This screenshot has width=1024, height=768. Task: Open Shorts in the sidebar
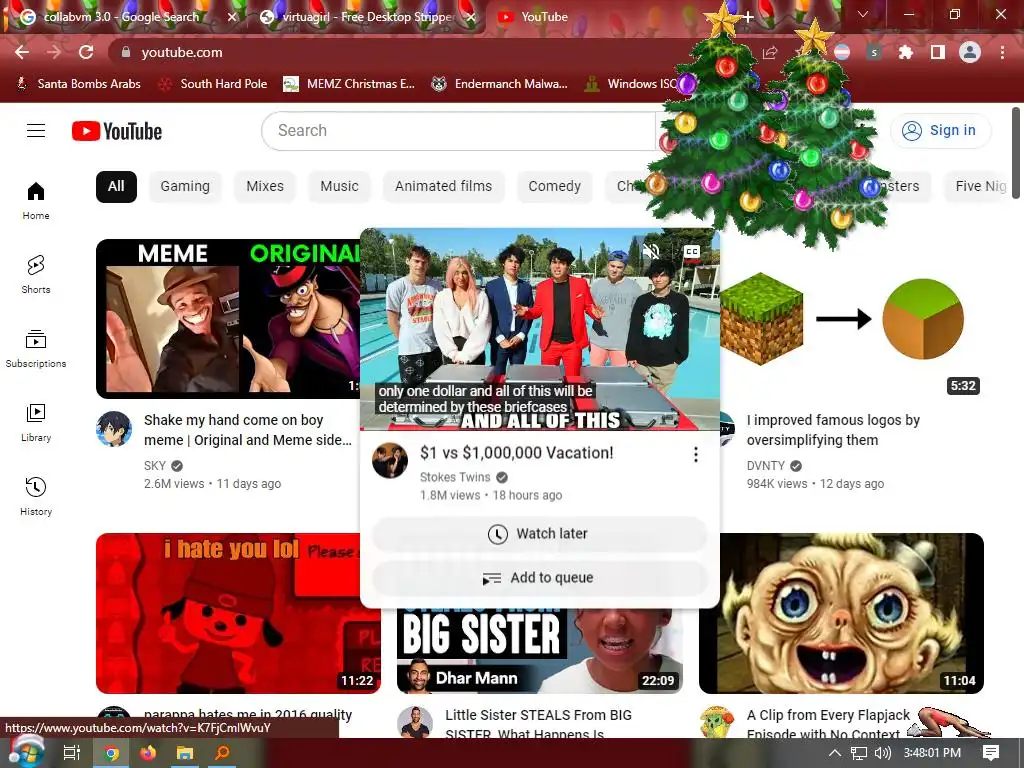pyautogui.click(x=36, y=274)
